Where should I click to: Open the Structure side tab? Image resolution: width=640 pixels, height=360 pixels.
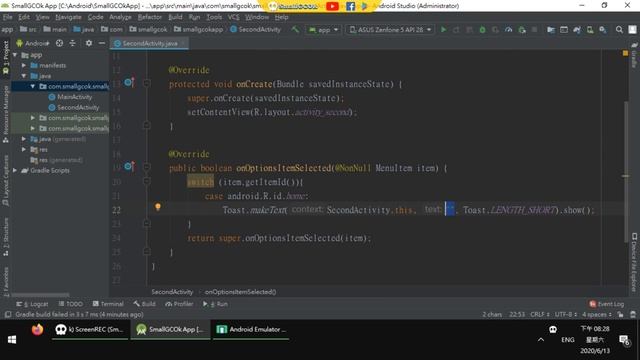tap(6, 237)
